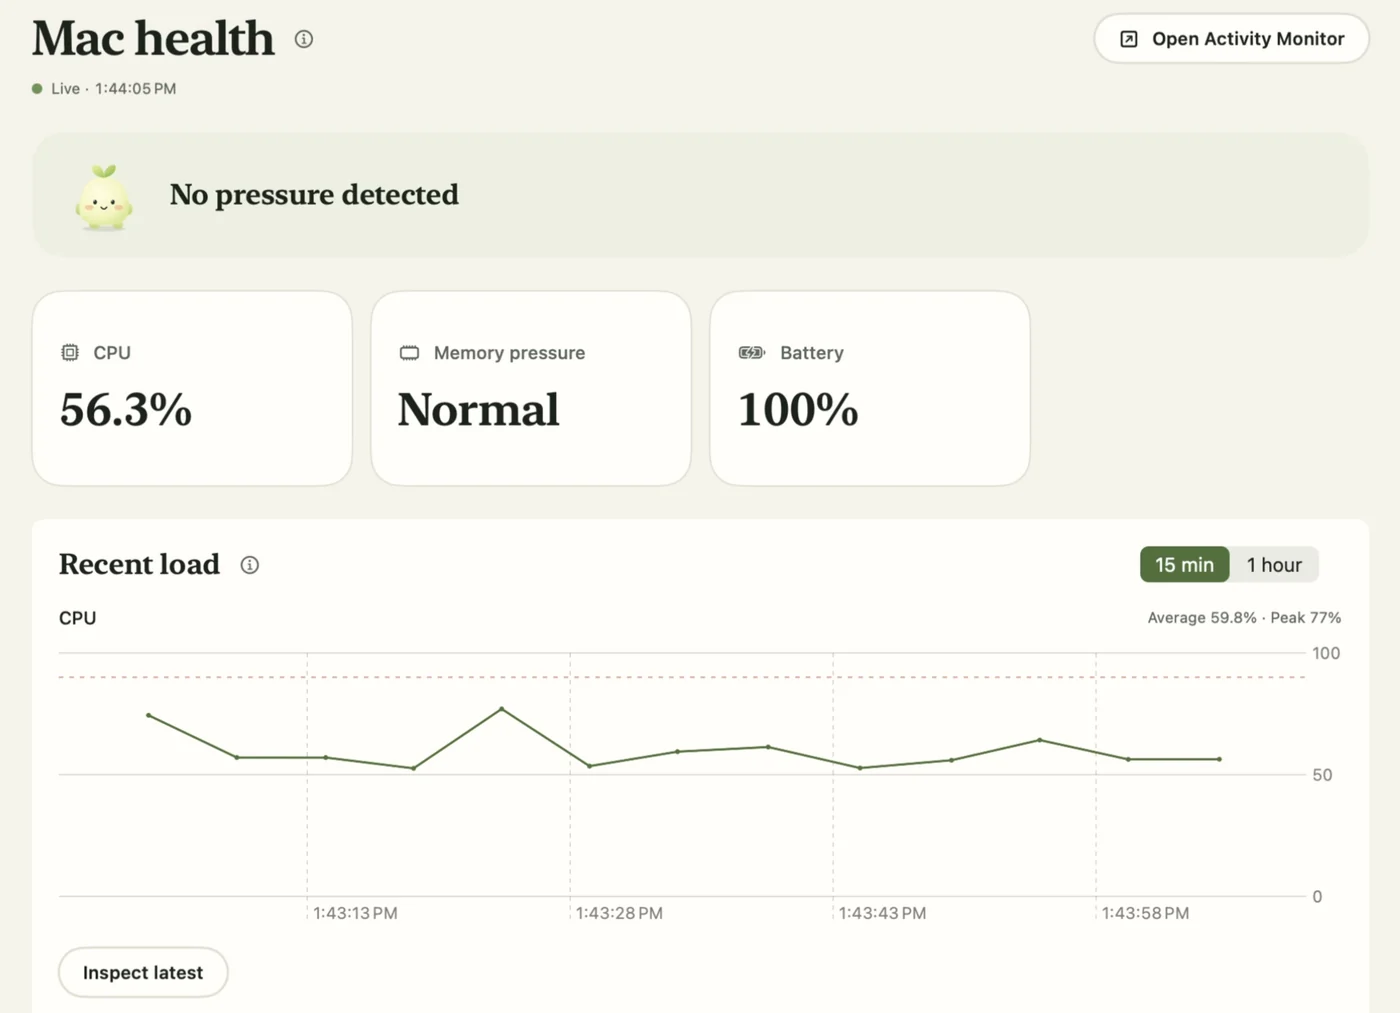Click the charging battery icon
The width and height of the screenshot is (1400, 1013).
(x=752, y=353)
